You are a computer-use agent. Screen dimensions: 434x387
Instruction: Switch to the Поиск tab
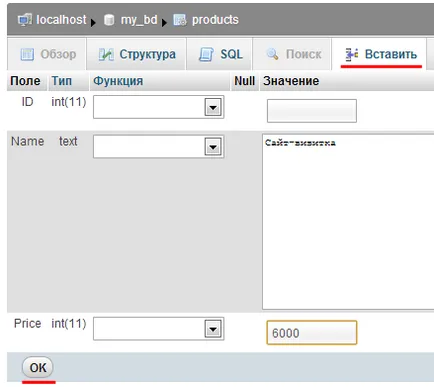[x=292, y=54]
